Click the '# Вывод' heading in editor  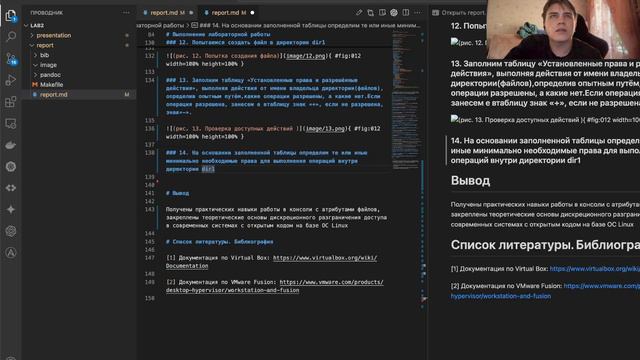point(177,193)
